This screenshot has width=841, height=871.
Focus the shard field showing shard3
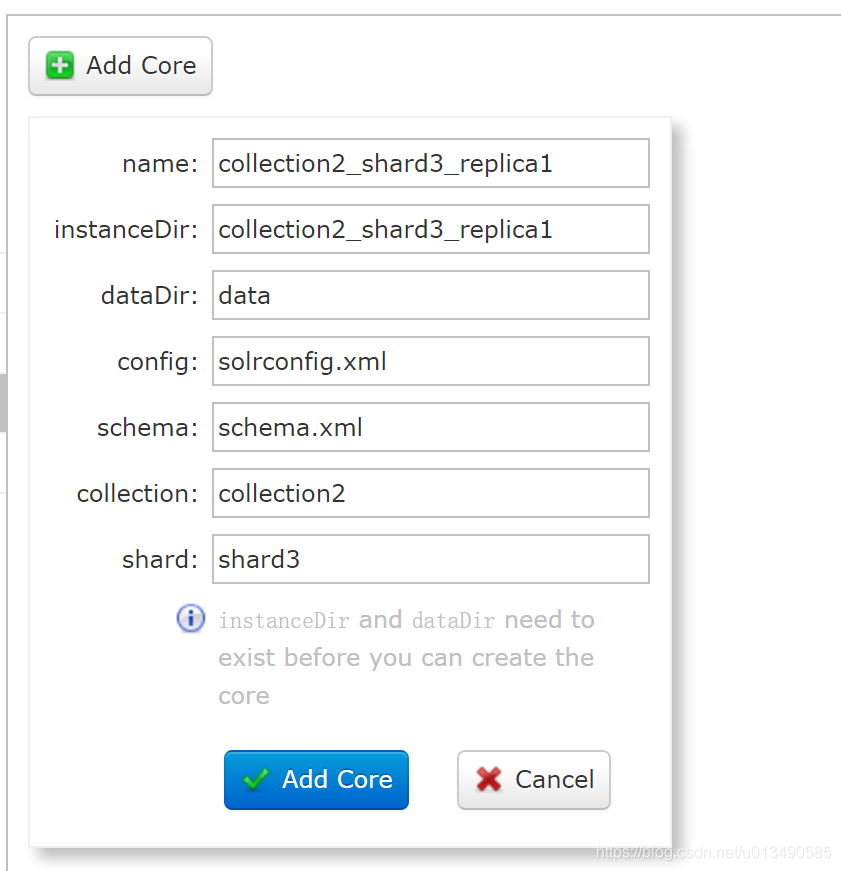[430, 559]
